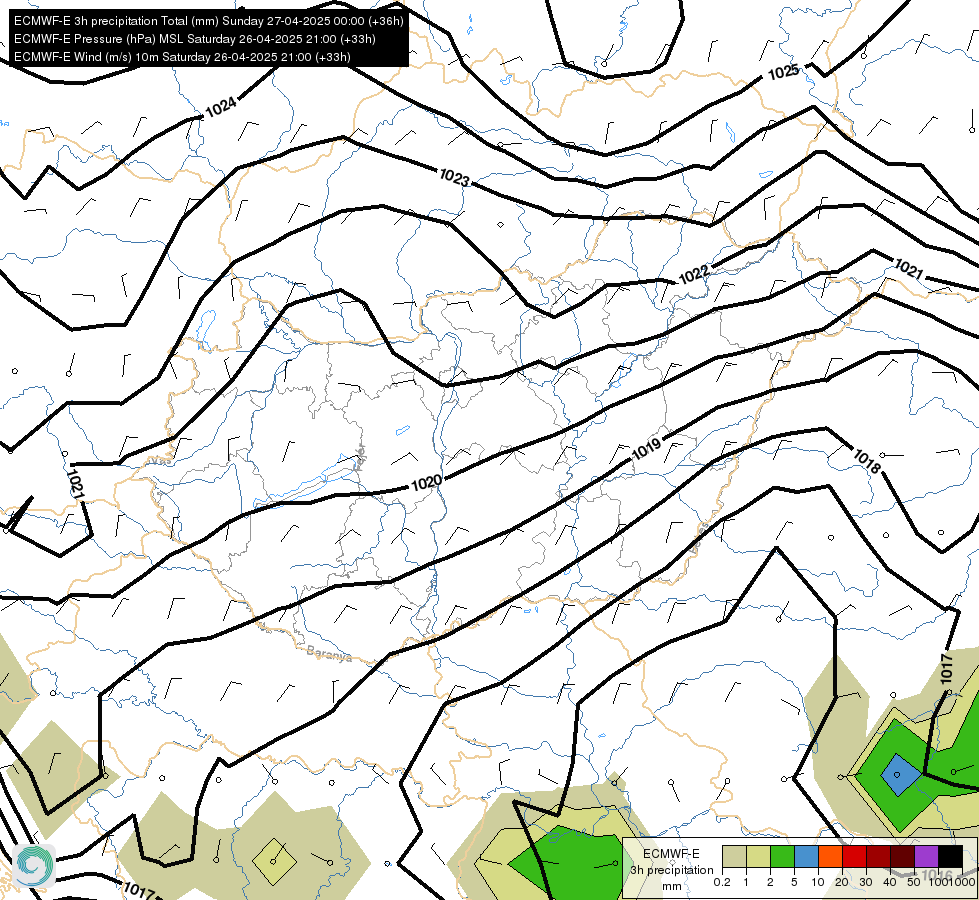The width and height of the screenshot is (979, 900).
Task: Click the 'Pressure (hPa) MSL' header line
Action: coord(195,39)
